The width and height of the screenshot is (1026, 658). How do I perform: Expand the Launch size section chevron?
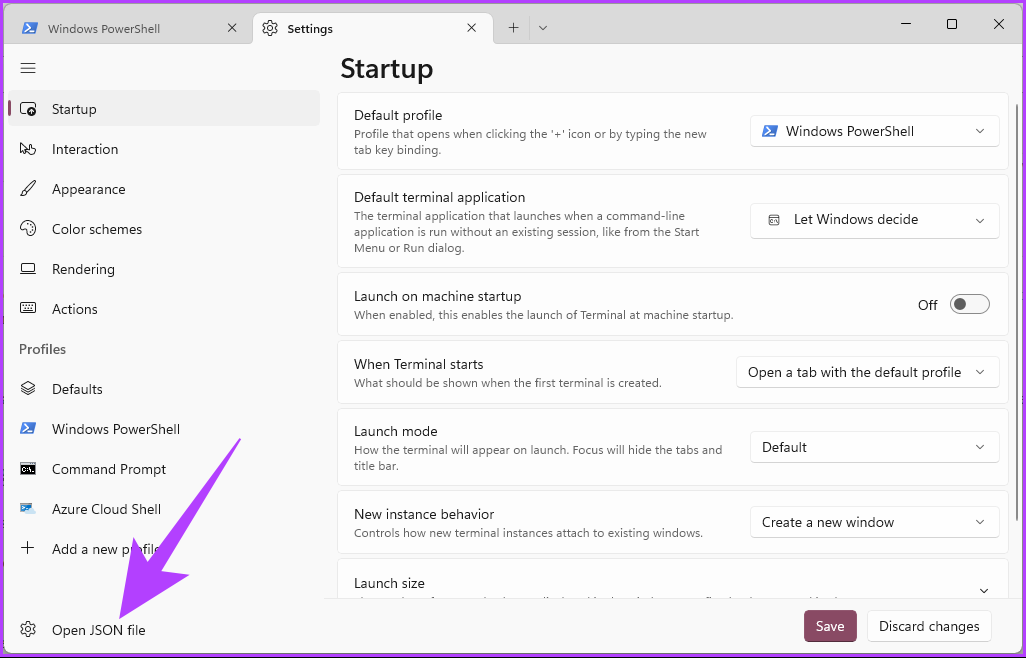pyautogui.click(x=983, y=591)
